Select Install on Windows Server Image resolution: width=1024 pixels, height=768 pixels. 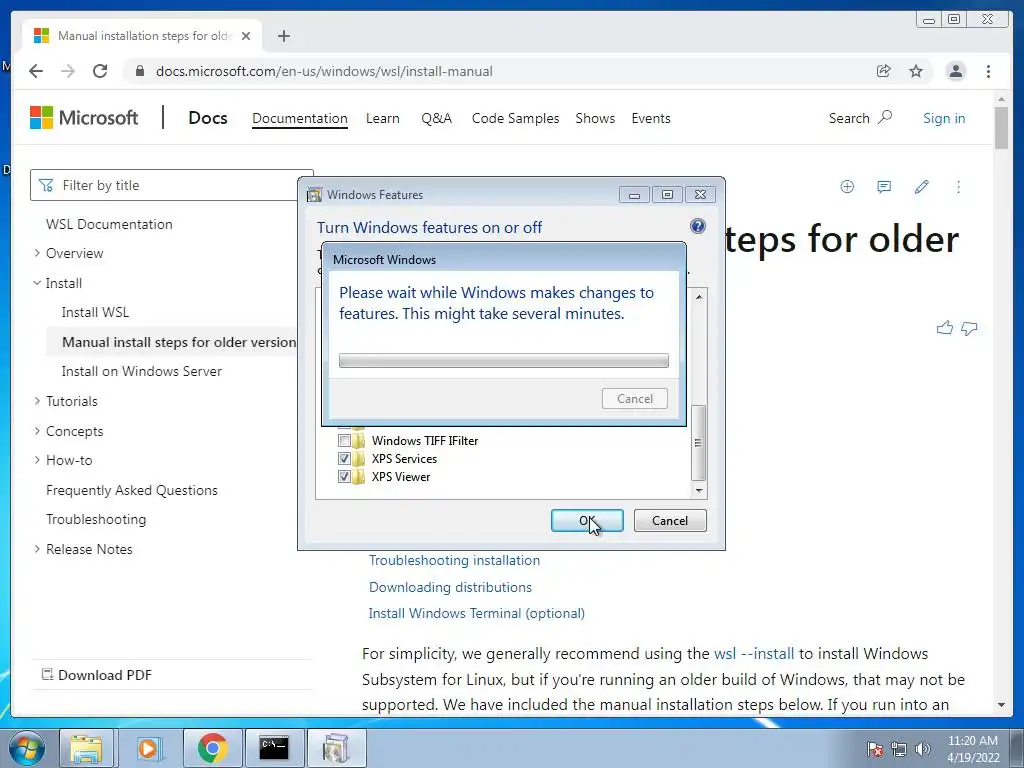pos(142,371)
